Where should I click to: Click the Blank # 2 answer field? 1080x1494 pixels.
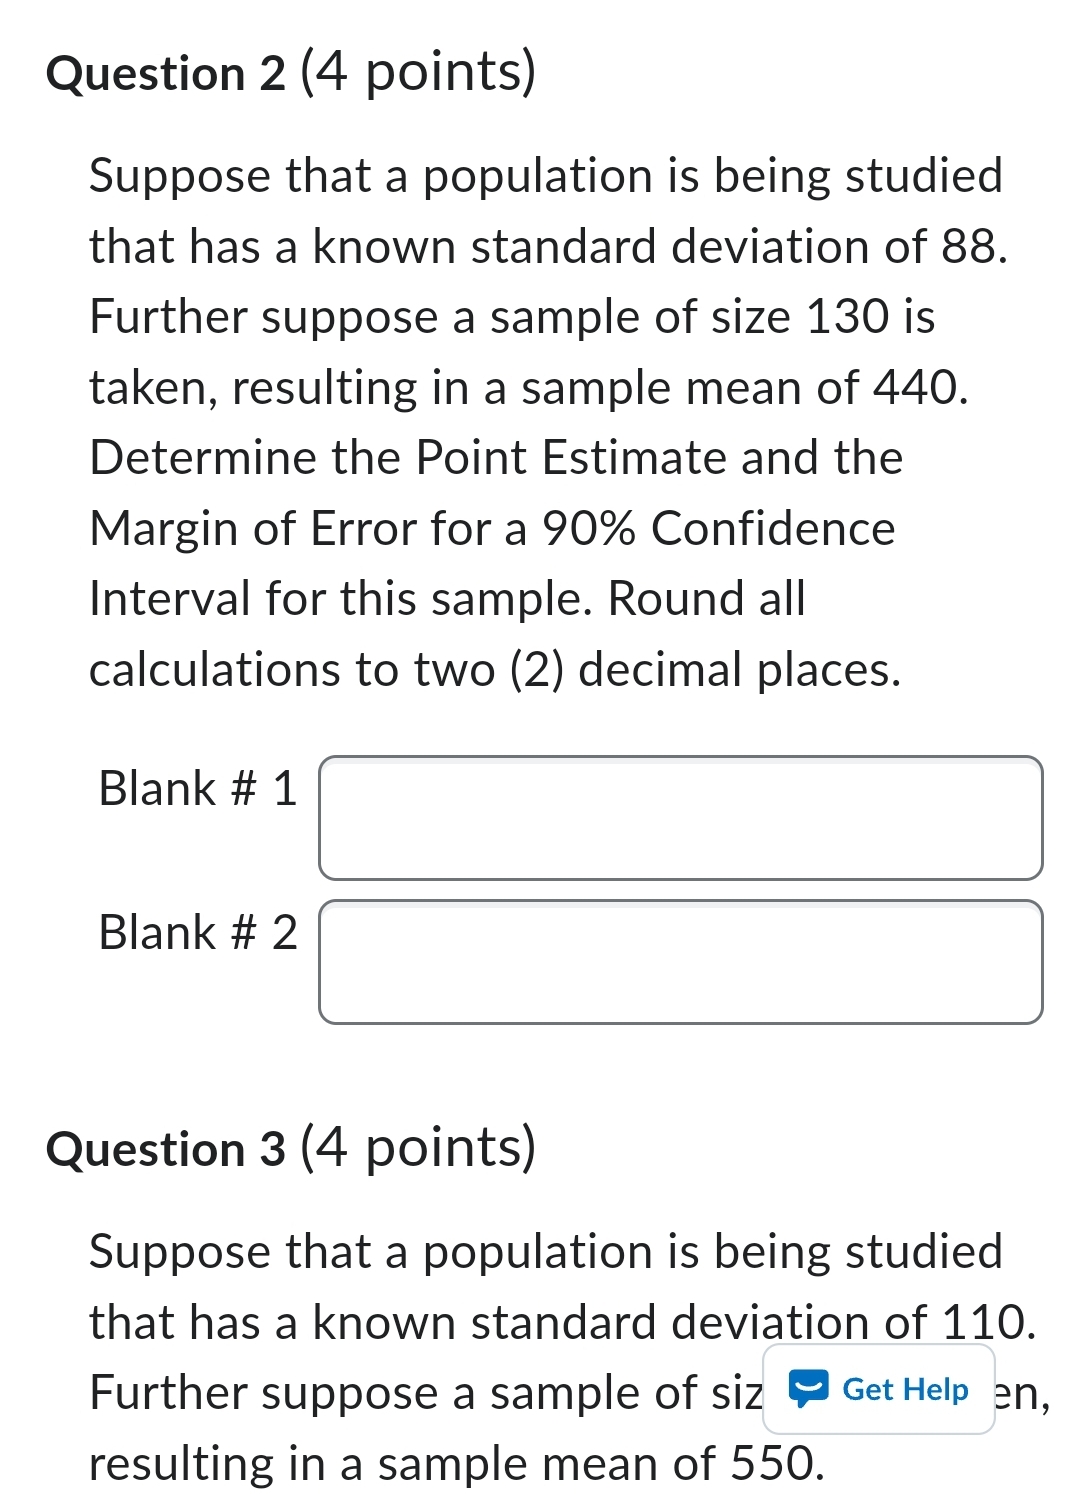coord(680,962)
